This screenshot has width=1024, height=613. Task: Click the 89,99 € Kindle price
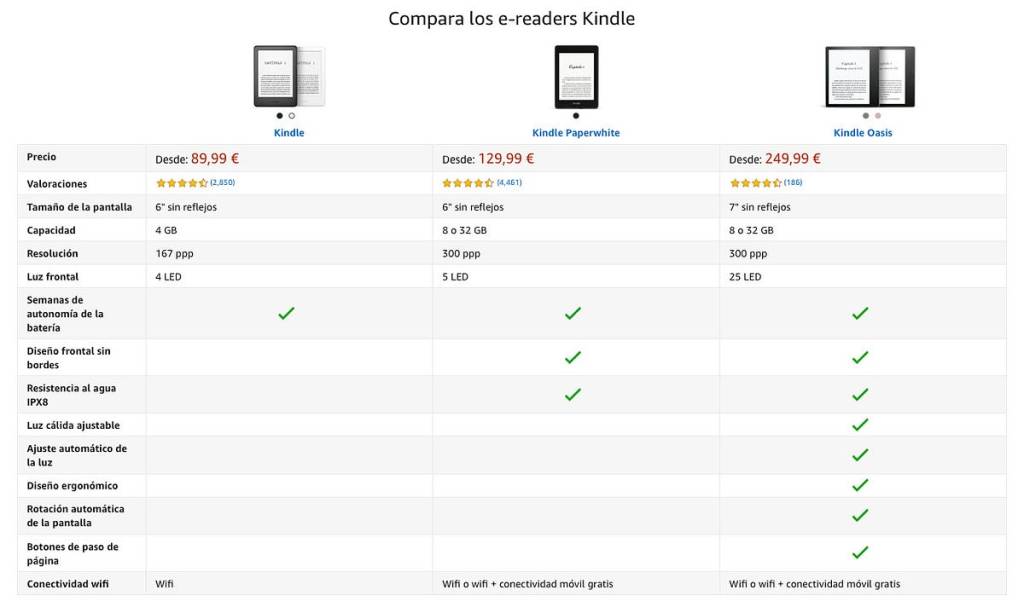[215, 158]
